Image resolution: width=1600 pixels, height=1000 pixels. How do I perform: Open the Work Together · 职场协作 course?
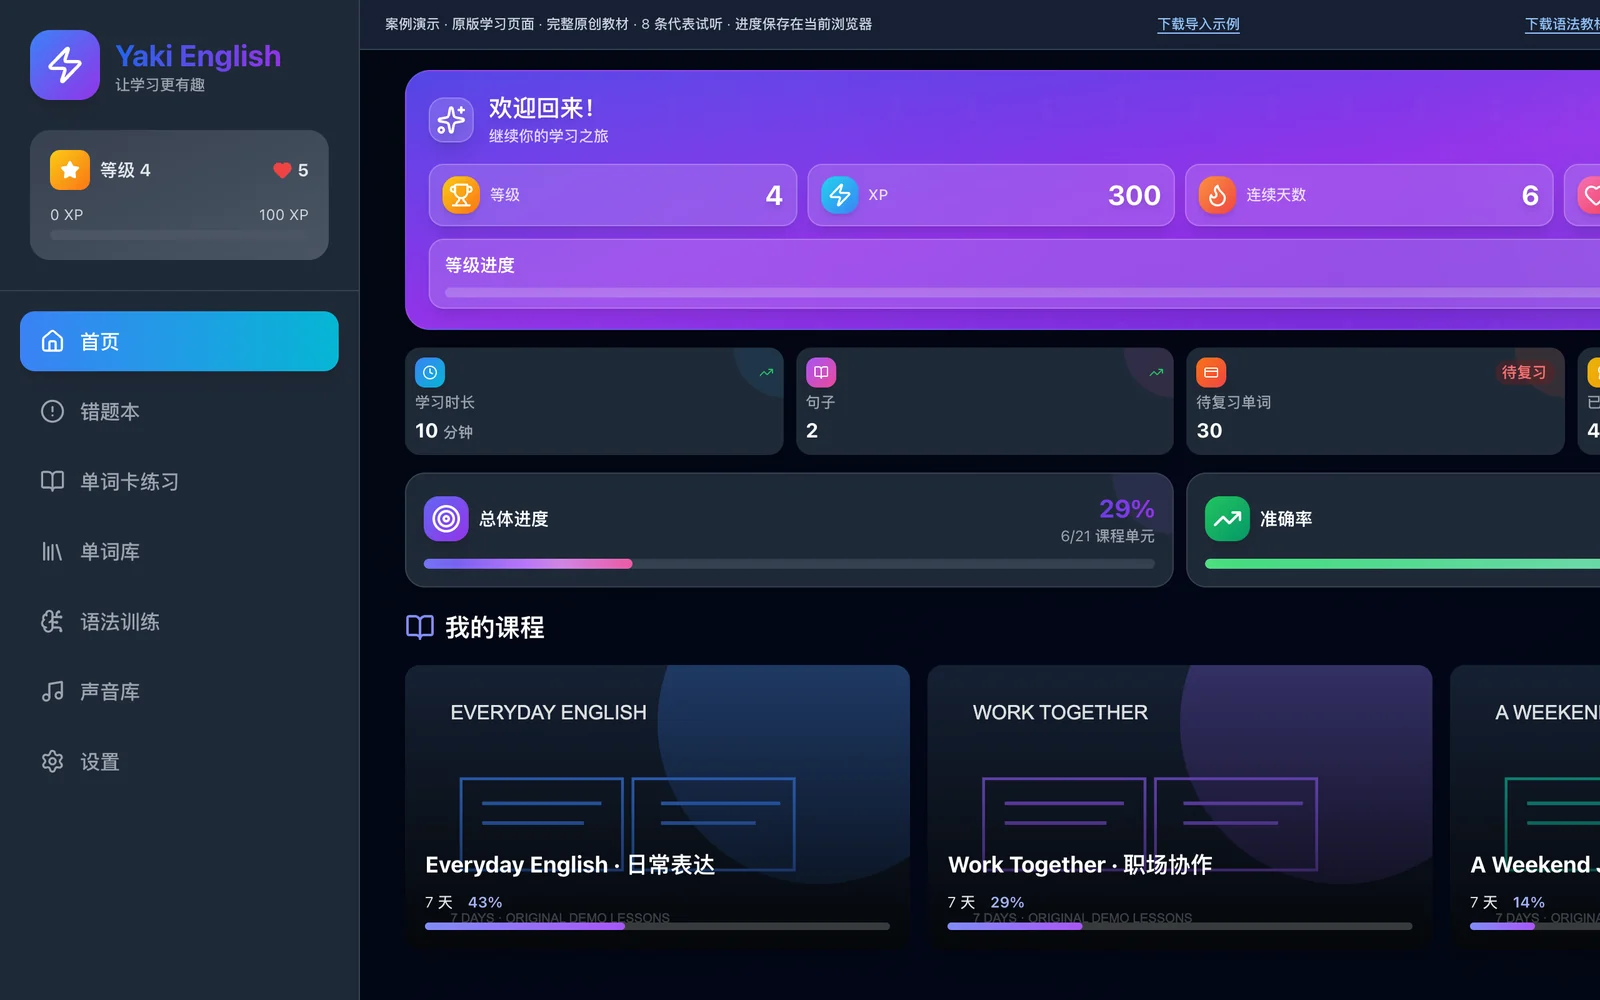[x=1180, y=806]
